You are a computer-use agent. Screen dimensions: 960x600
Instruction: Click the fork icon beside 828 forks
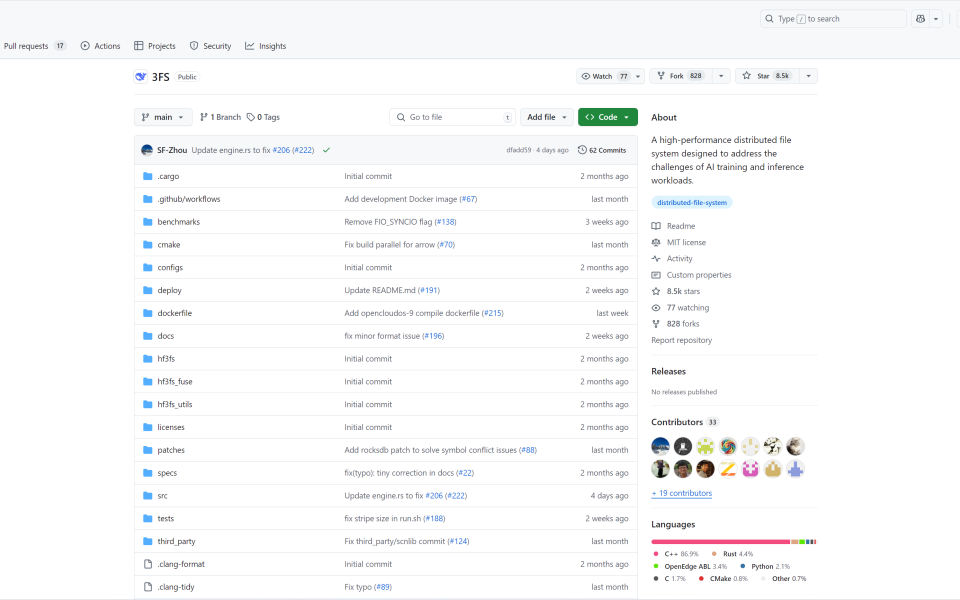point(656,324)
